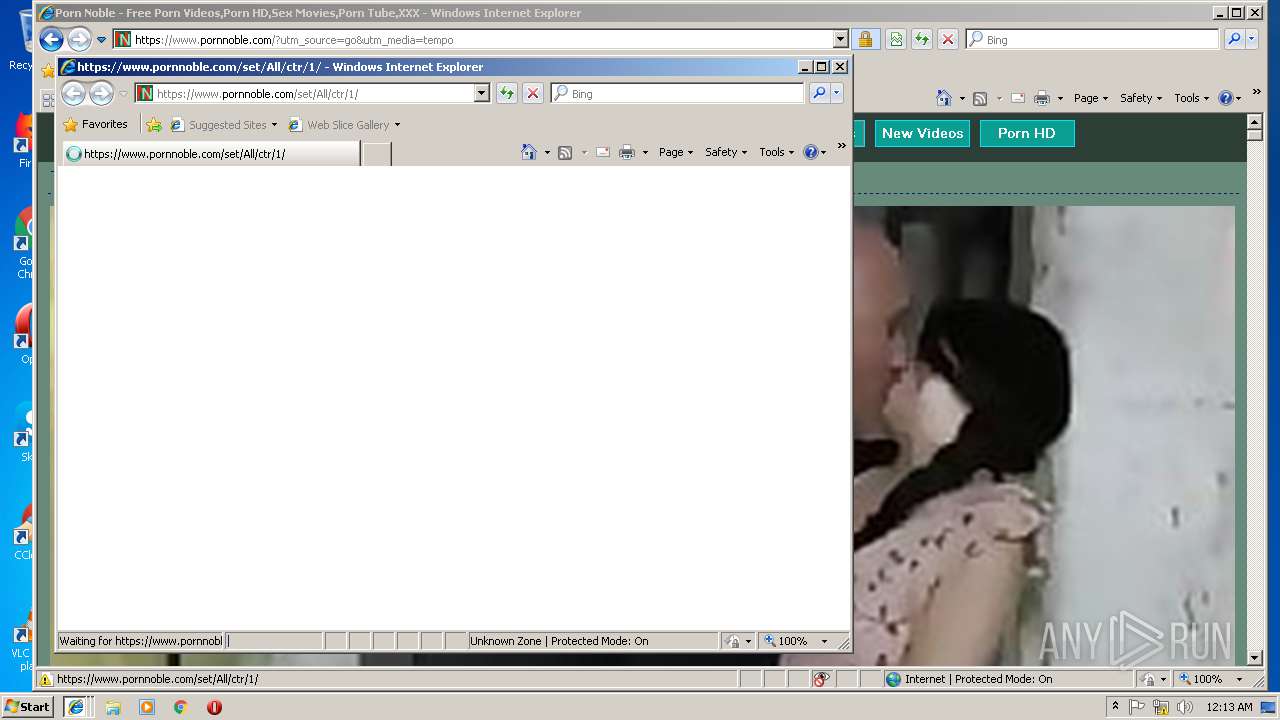Click the Home icon in front window

529,152
